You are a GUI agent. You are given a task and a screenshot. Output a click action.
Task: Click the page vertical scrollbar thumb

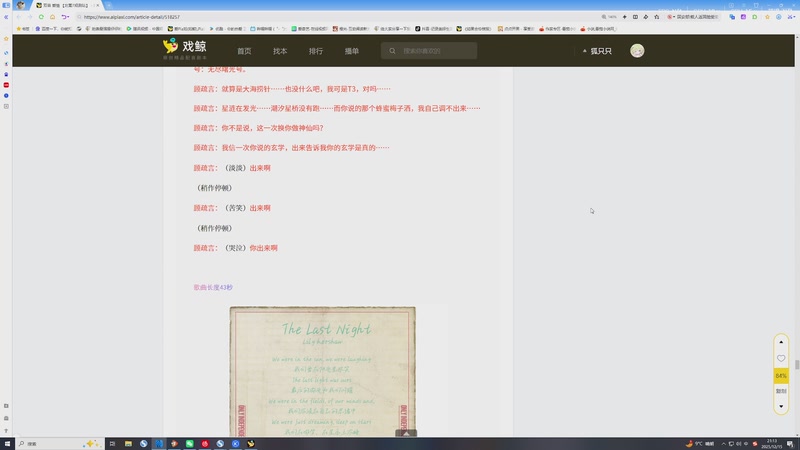797,365
